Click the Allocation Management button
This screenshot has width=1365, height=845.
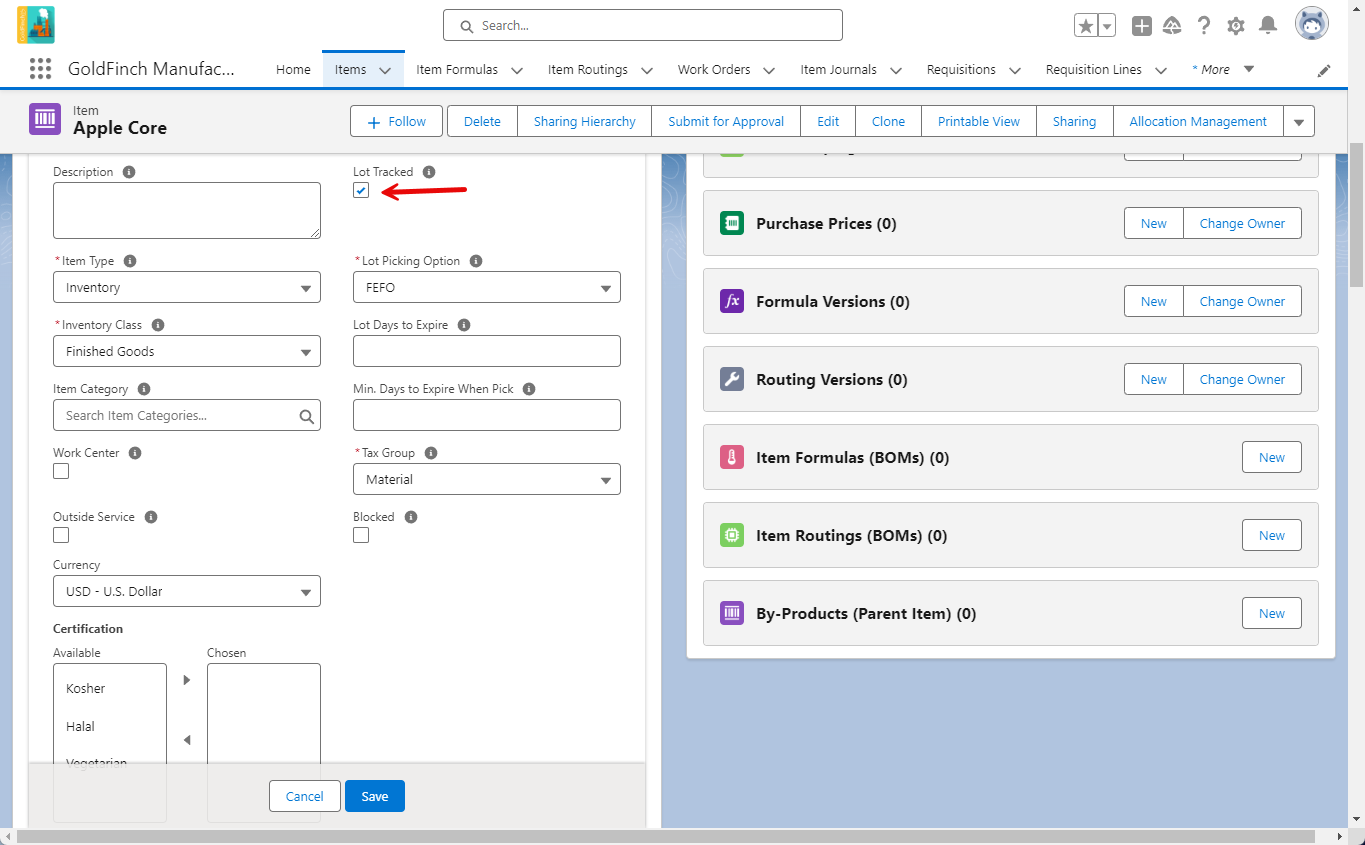(1198, 121)
